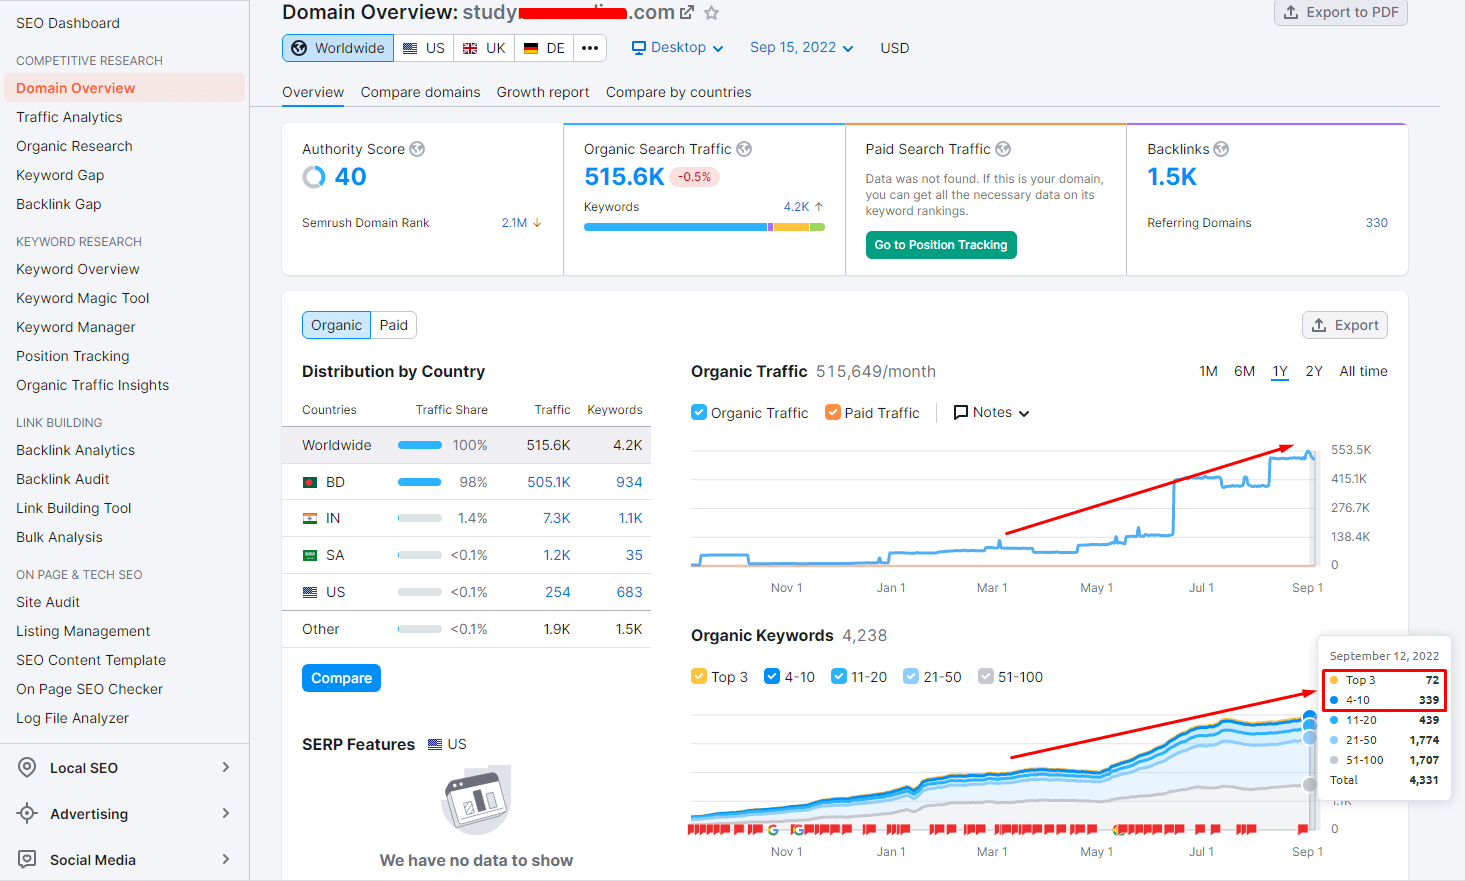Switch to the Compare domains tab
The image size is (1465, 881).
click(420, 92)
